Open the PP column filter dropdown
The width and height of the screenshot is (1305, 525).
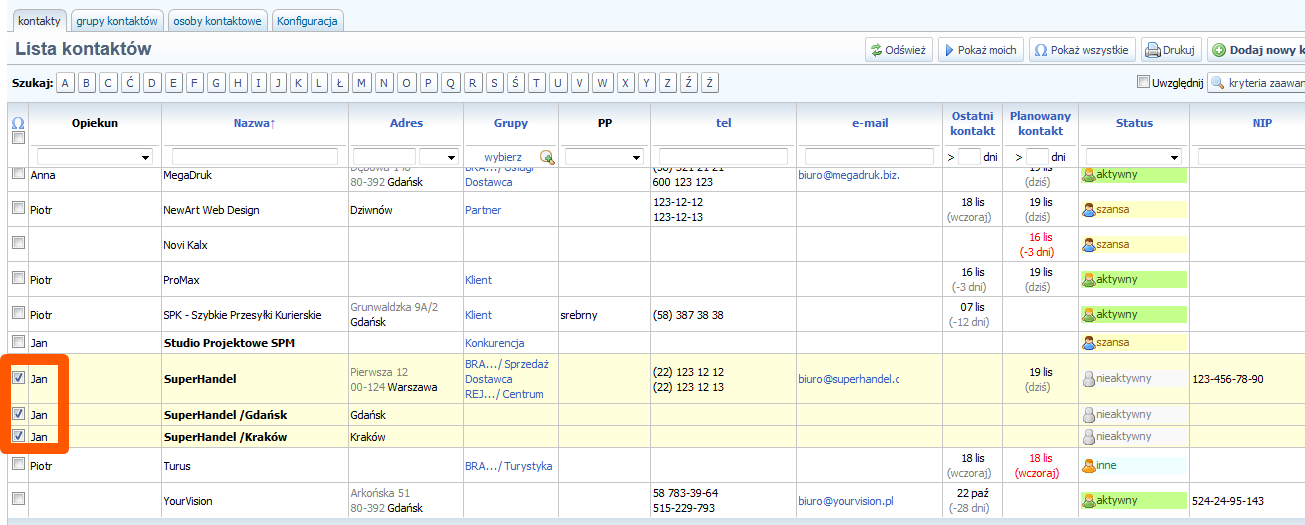click(x=636, y=157)
